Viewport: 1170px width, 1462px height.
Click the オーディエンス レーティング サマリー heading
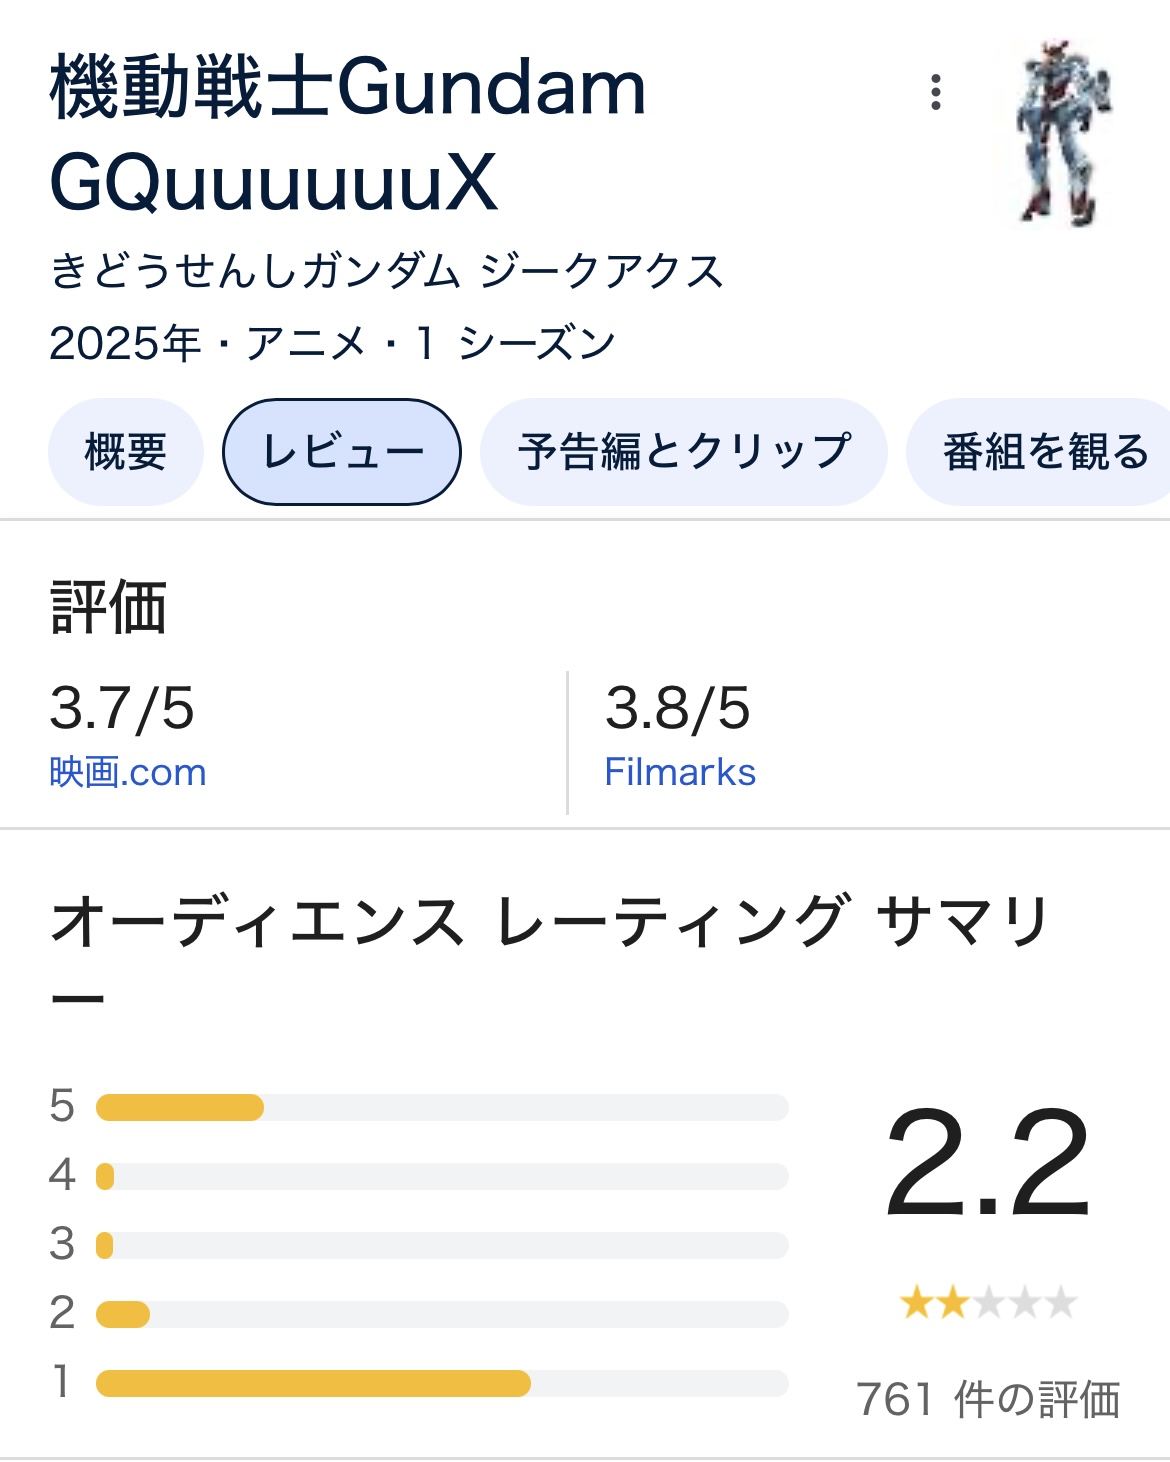pos(548,922)
